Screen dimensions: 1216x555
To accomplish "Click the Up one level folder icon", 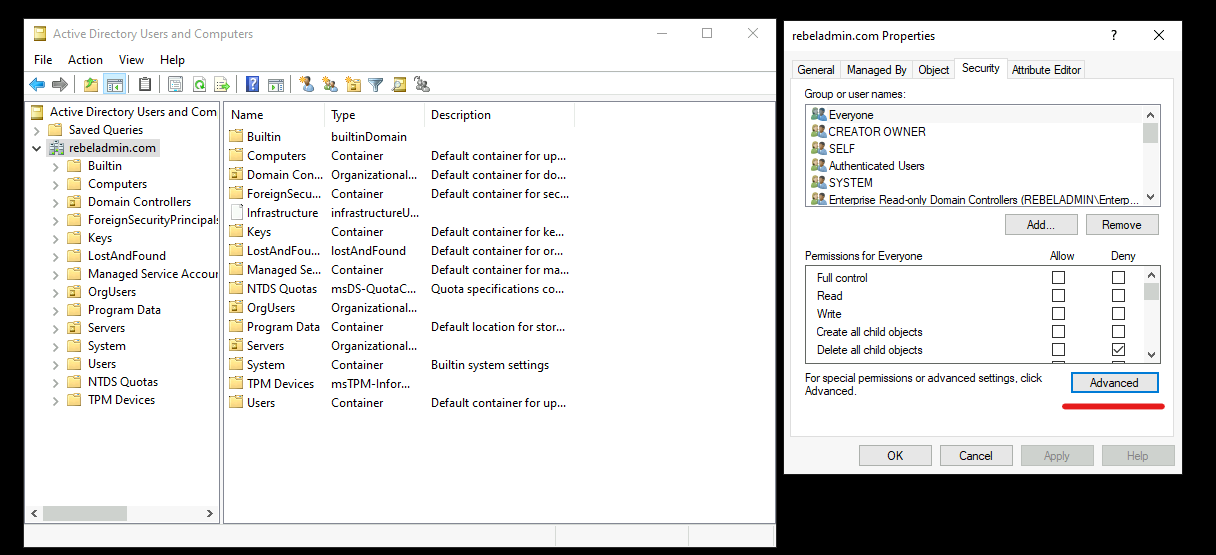I will coord(91,85).
